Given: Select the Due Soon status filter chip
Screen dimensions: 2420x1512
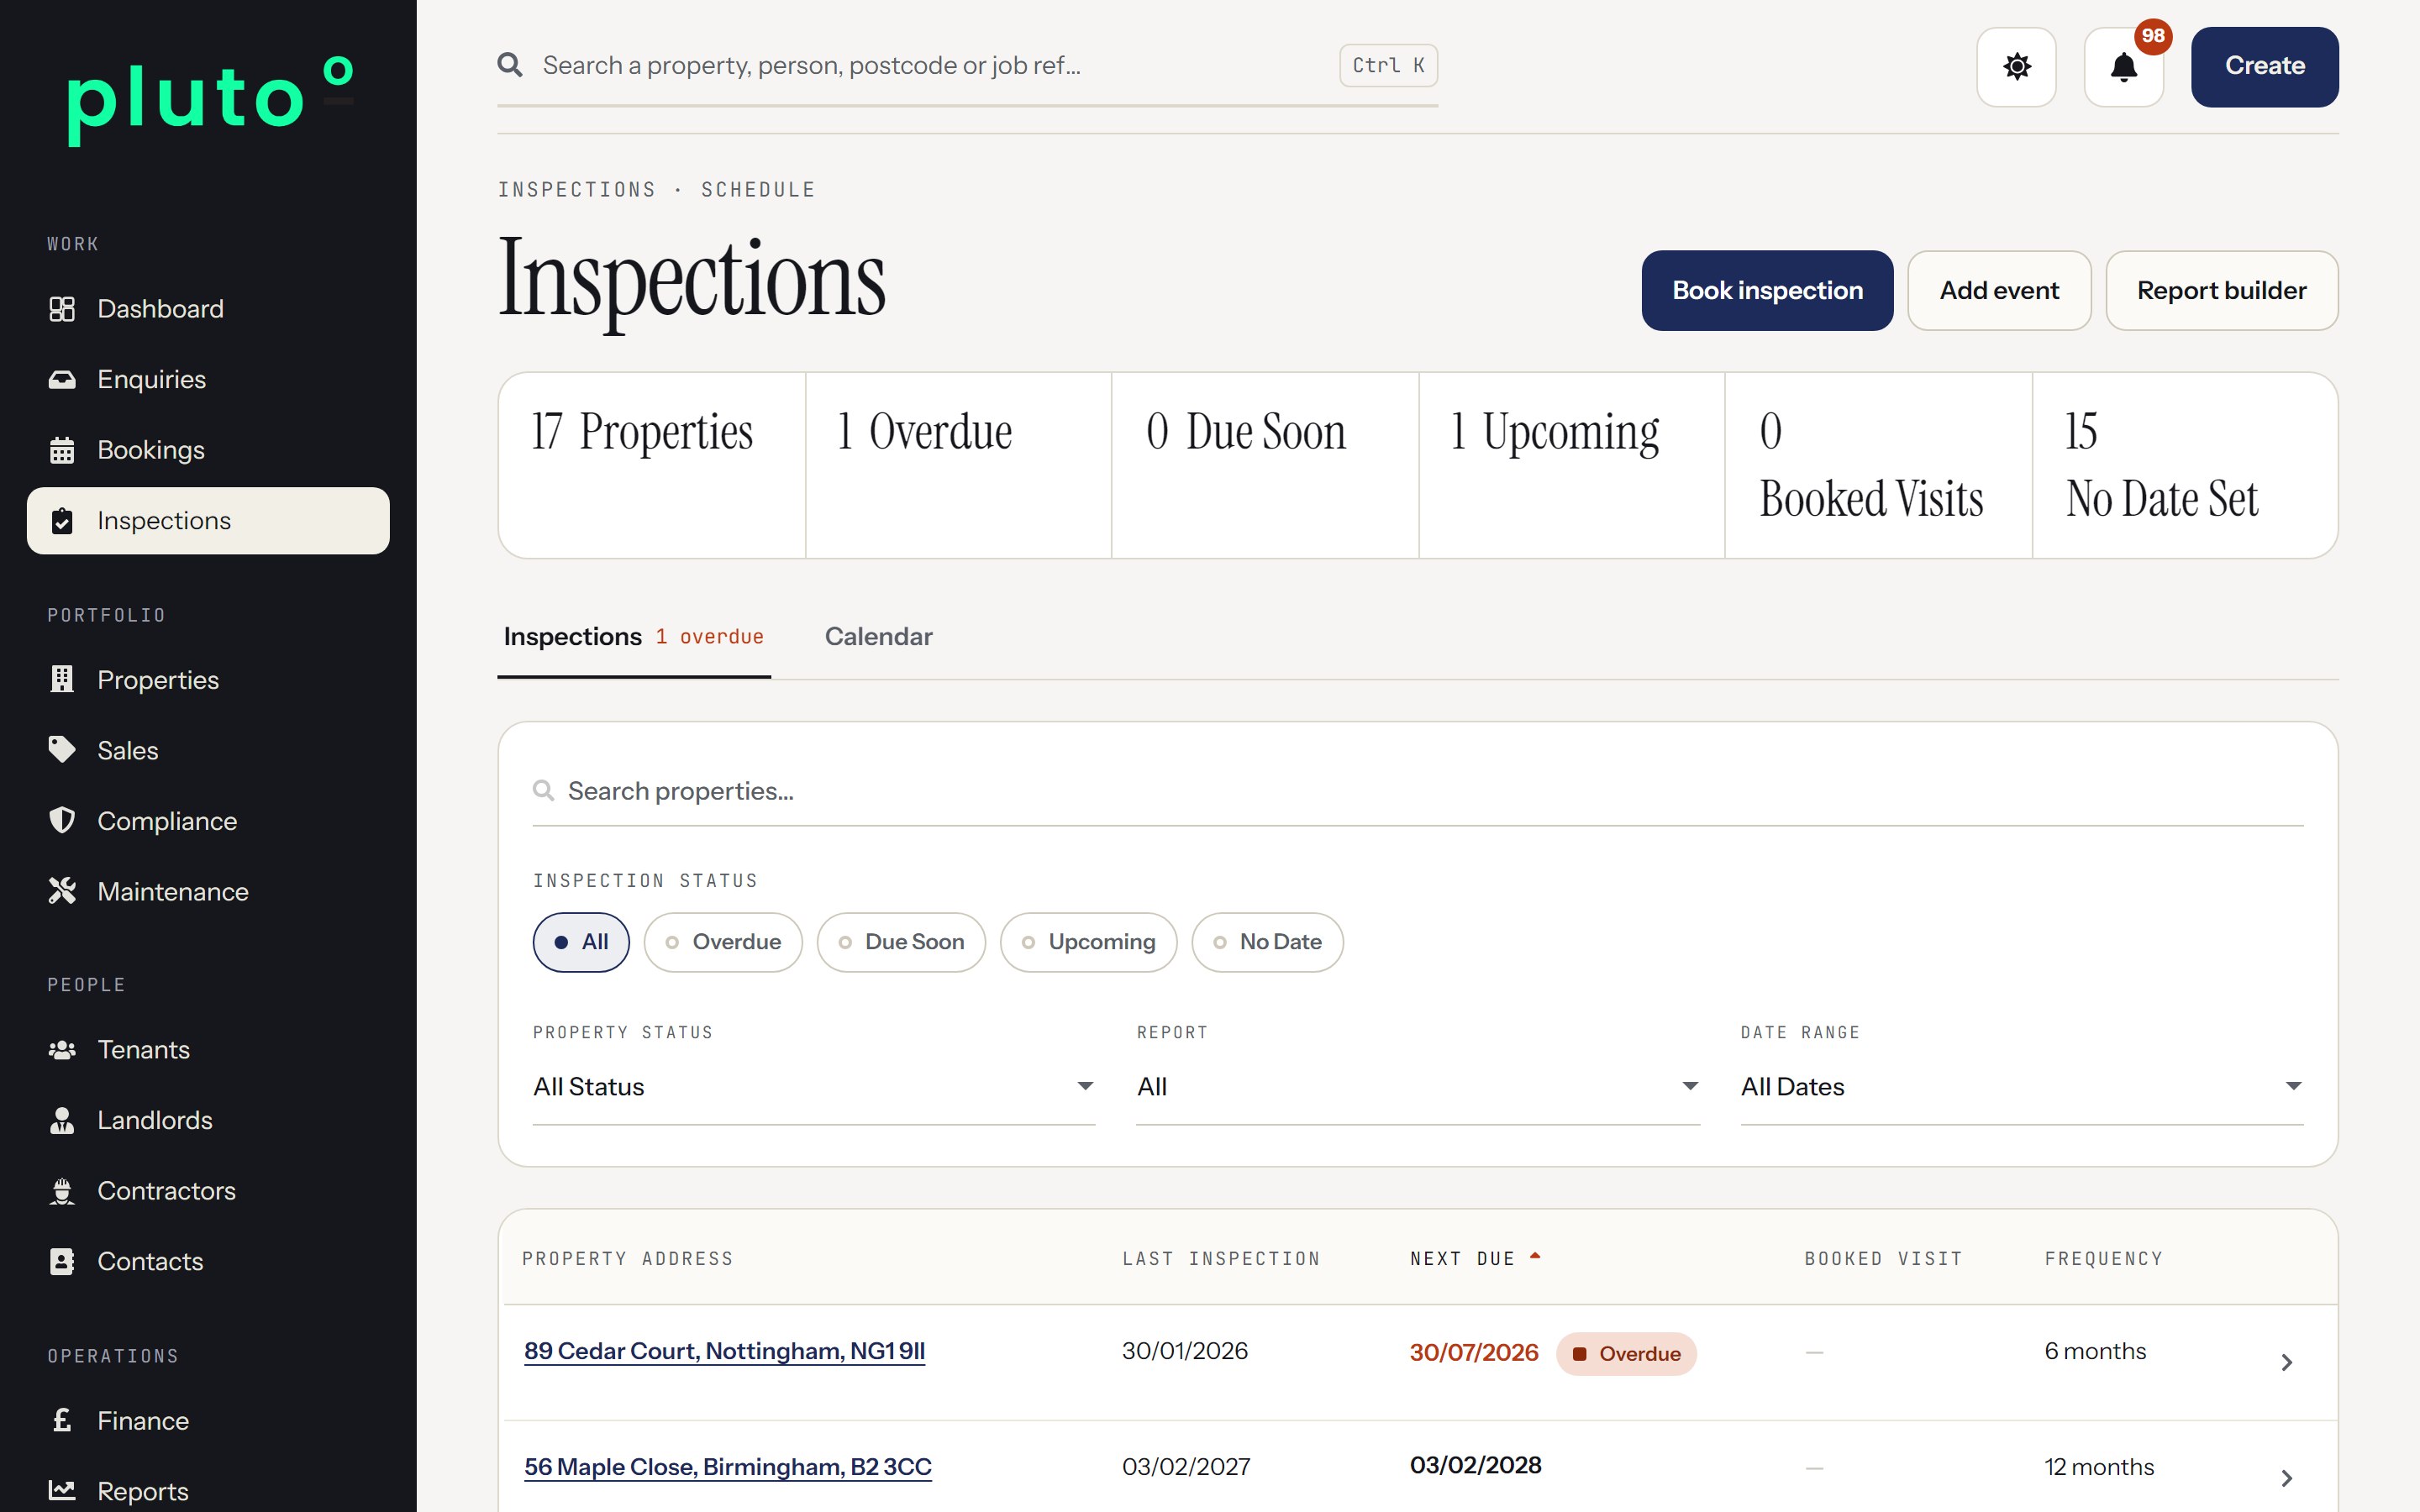Looking at the screenshot, I should pos(901,942).
